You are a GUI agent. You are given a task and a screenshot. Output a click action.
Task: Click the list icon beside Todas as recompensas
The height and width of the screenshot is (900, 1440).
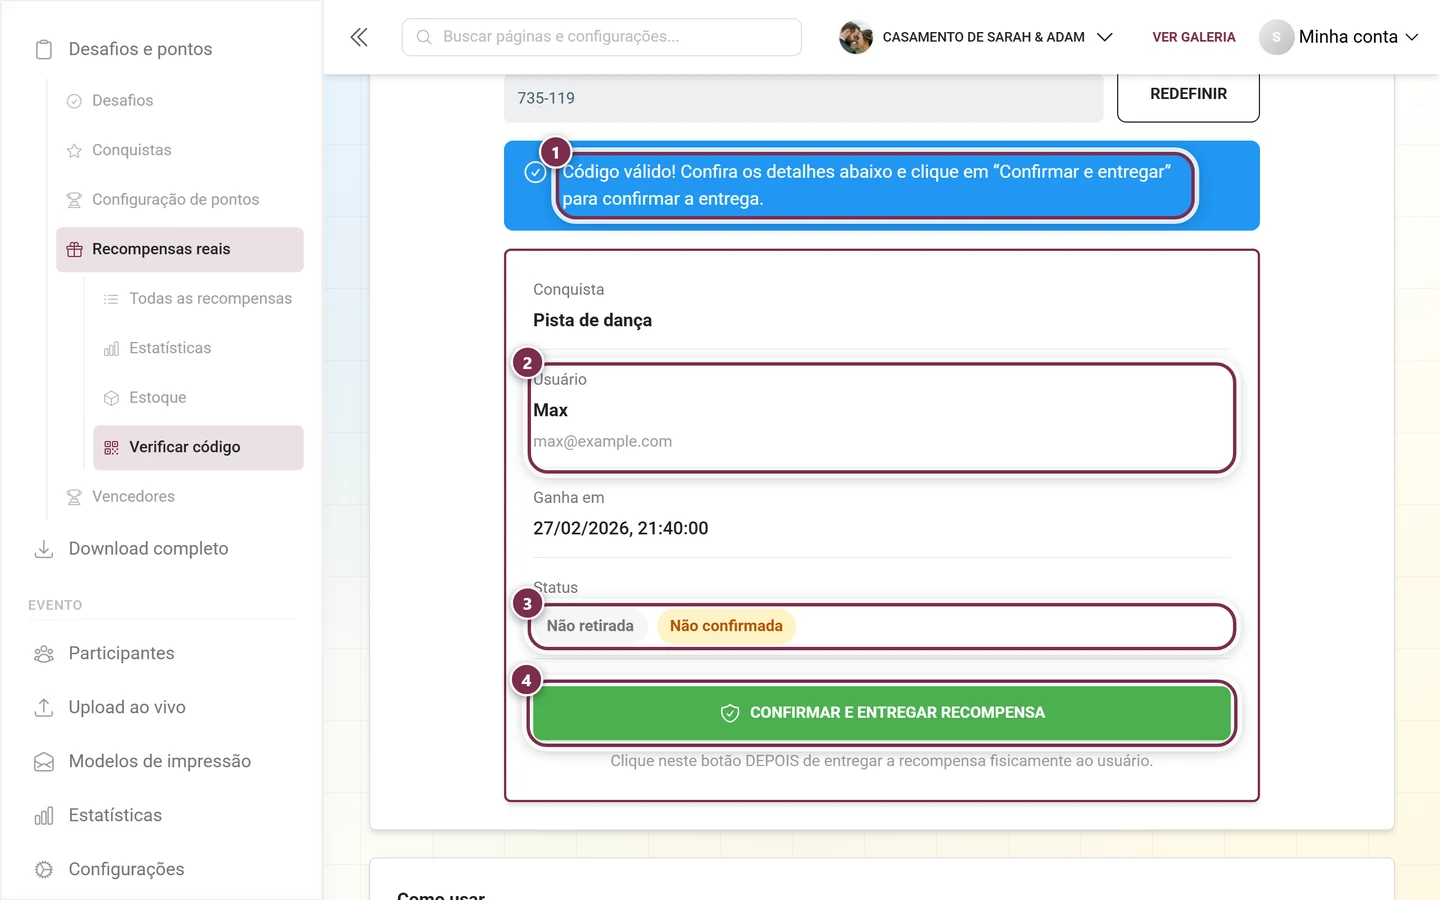pyautogui.click(x=111, y=299)
